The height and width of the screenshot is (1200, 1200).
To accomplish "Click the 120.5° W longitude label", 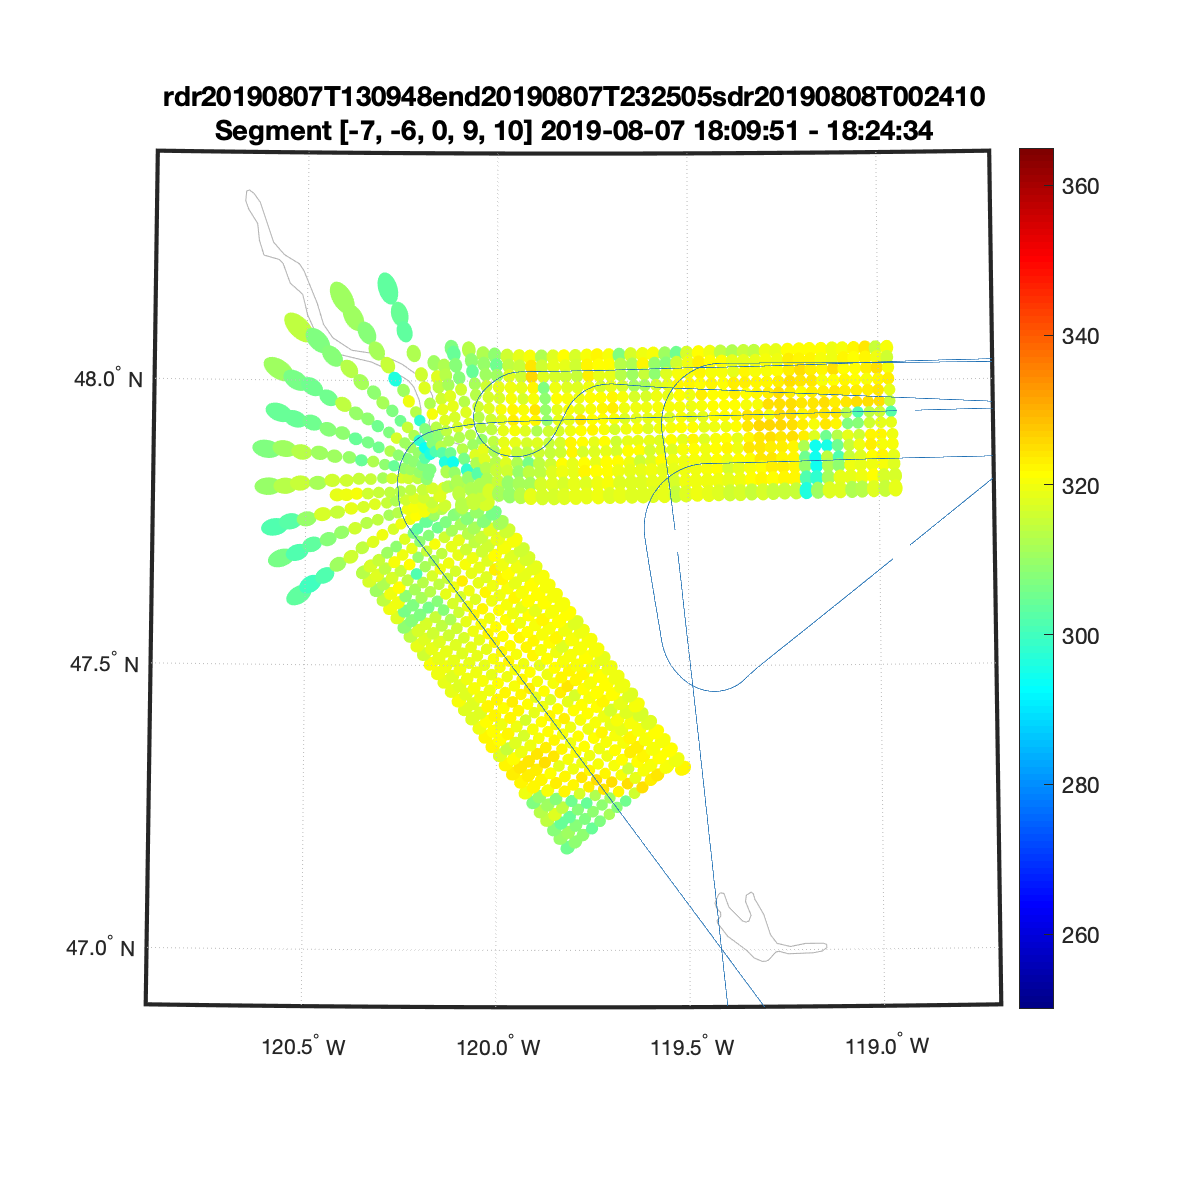I will tap(303, 1047).
